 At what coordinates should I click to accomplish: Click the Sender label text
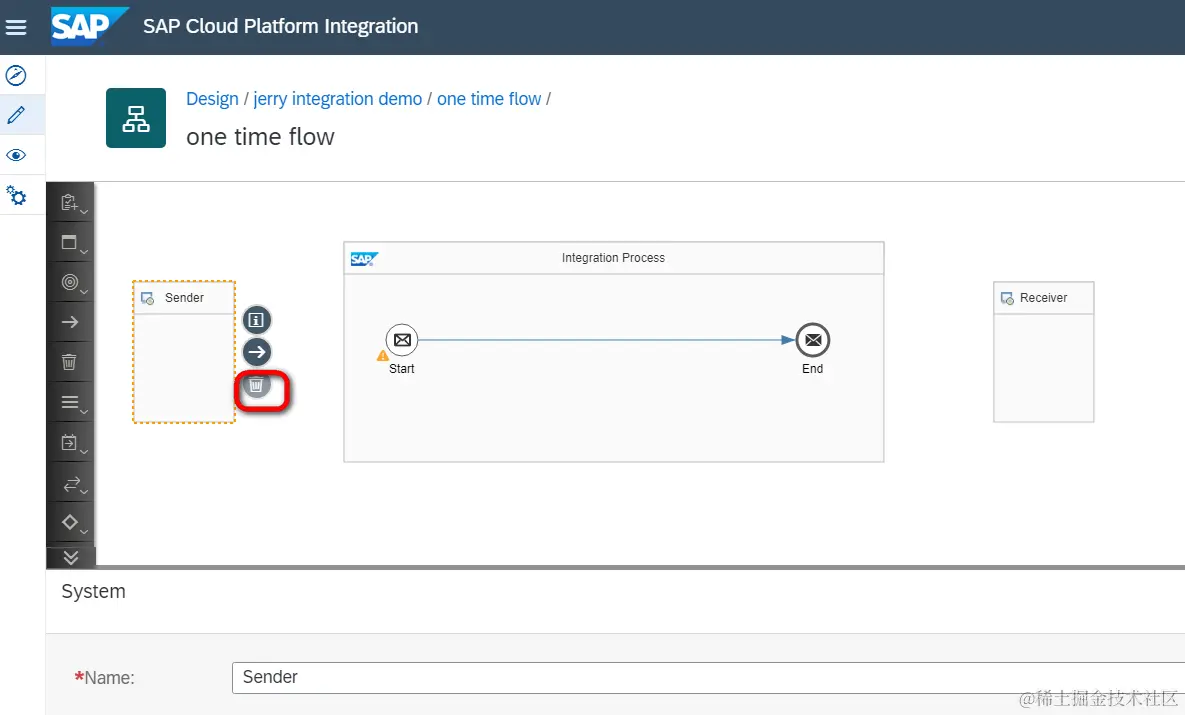(x=184, y=298)
